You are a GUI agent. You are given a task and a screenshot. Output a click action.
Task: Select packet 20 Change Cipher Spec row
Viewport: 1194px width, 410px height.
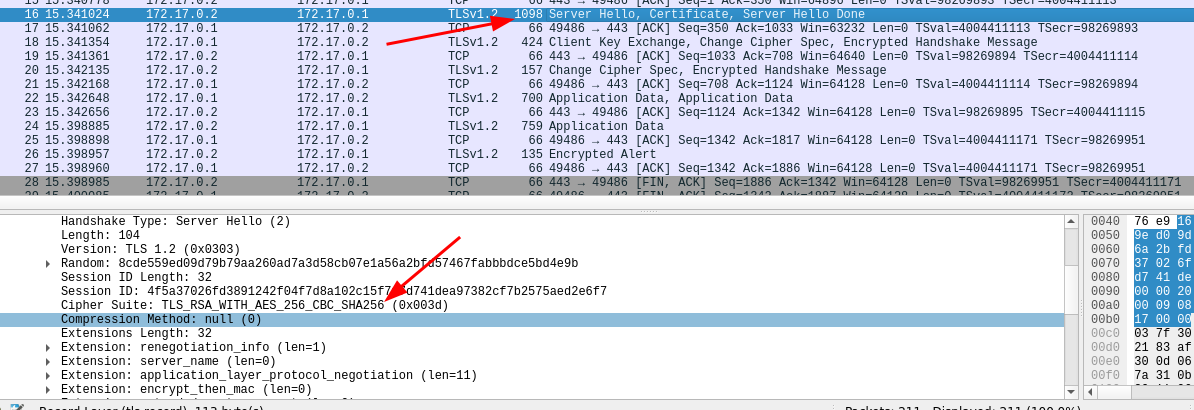(600, 71)
